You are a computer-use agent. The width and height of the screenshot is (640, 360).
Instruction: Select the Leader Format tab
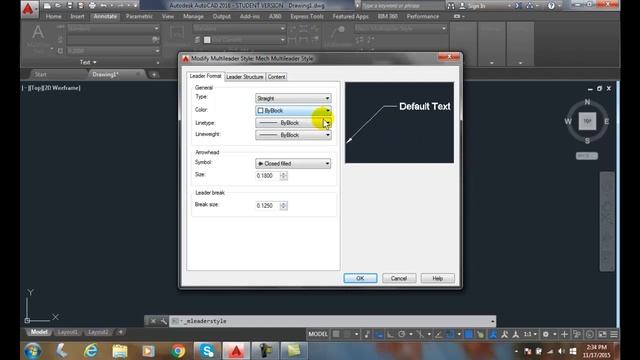(x=205, y=76)
